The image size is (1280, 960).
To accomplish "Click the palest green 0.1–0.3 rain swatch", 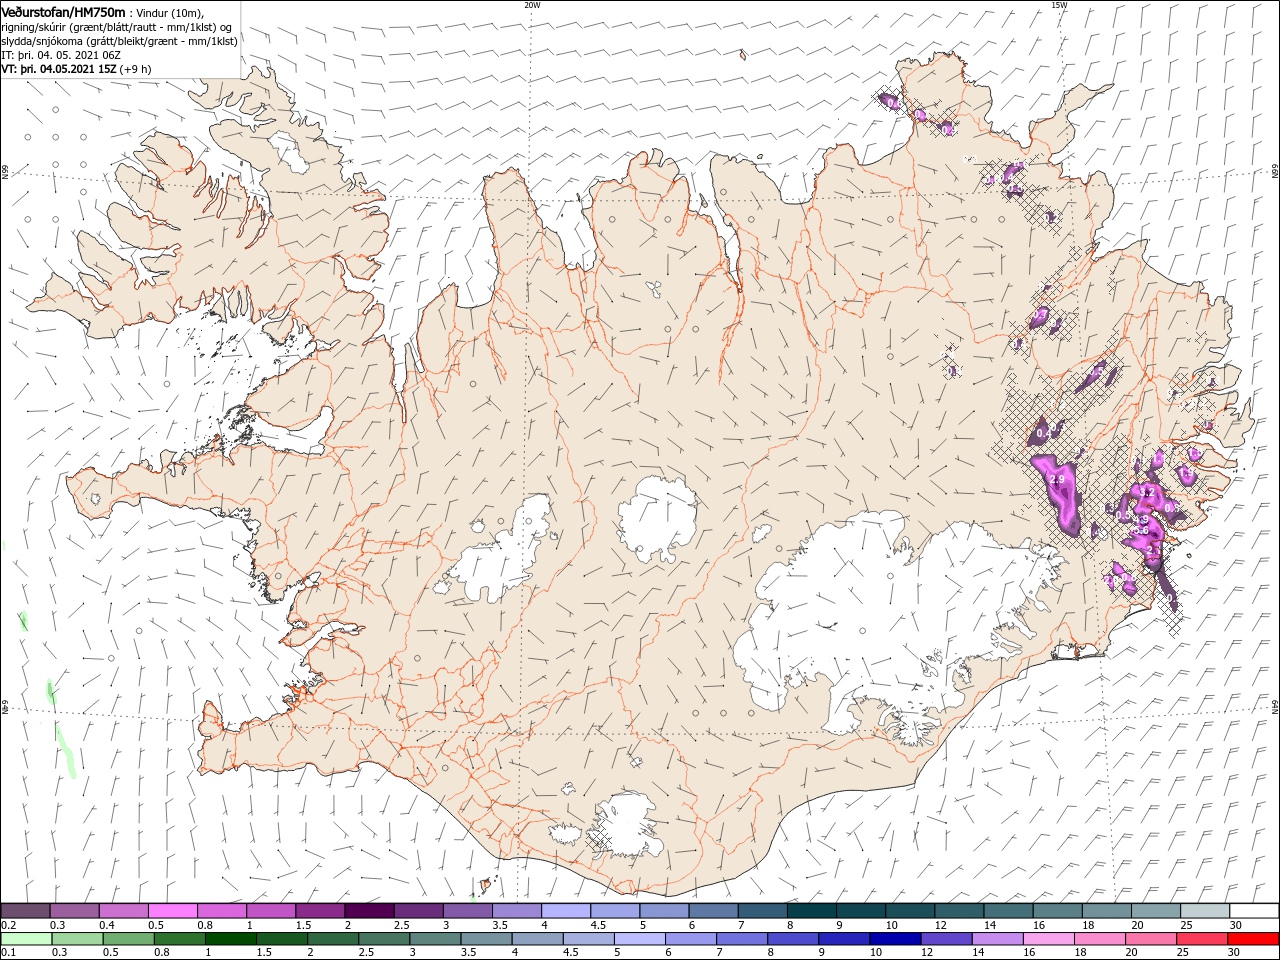I will pos(26,939).
